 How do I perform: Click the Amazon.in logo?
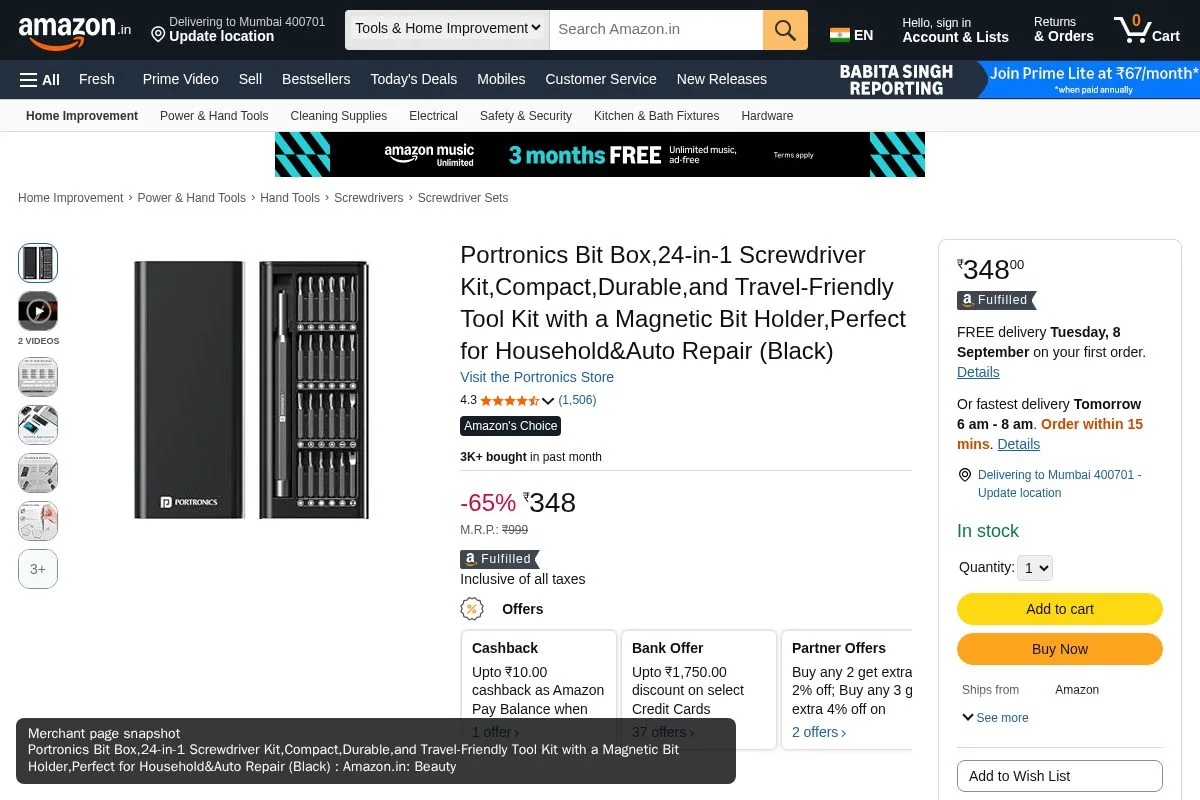pos(75,31)
